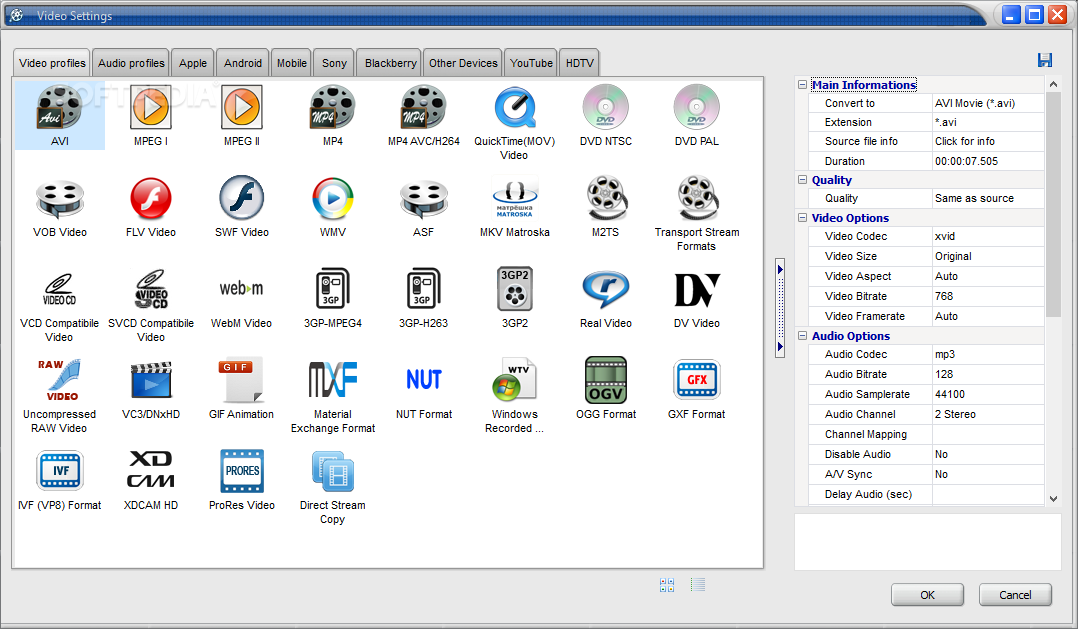Select the SWF Video icon
Screen dimensions: 1078x629
(242, 198)
